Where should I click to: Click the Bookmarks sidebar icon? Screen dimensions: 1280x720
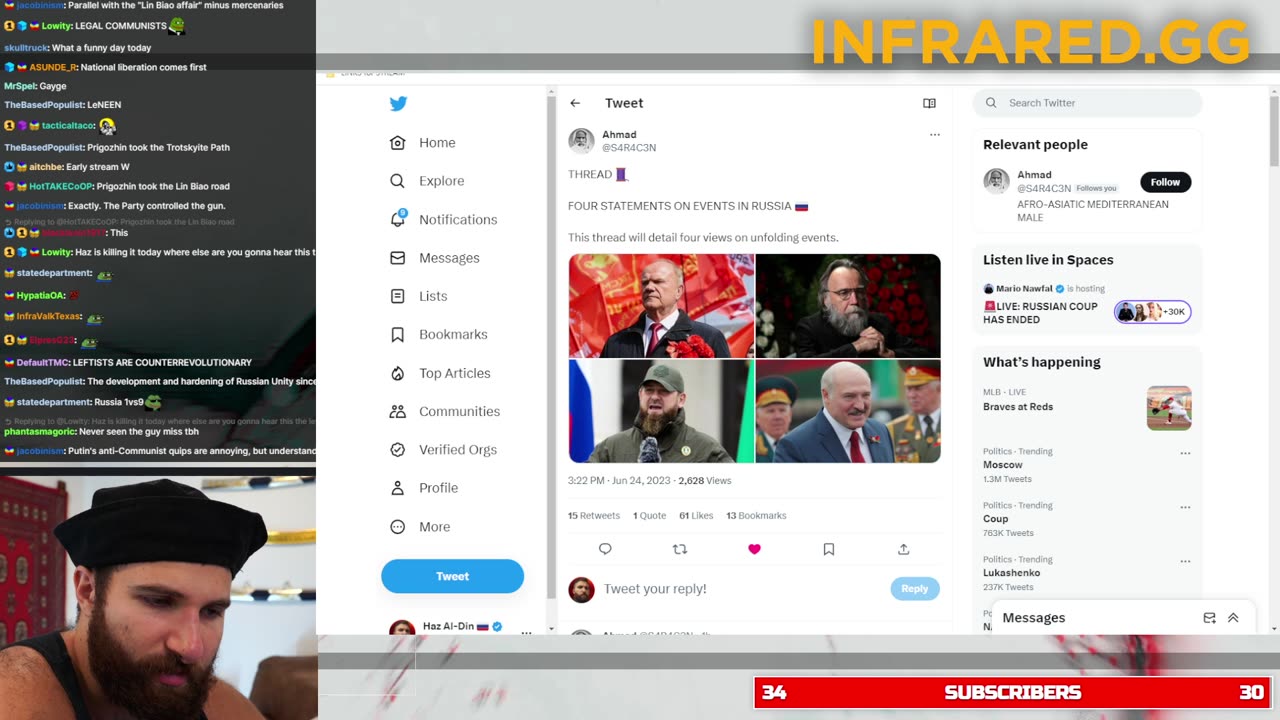(x=397, y=335)
